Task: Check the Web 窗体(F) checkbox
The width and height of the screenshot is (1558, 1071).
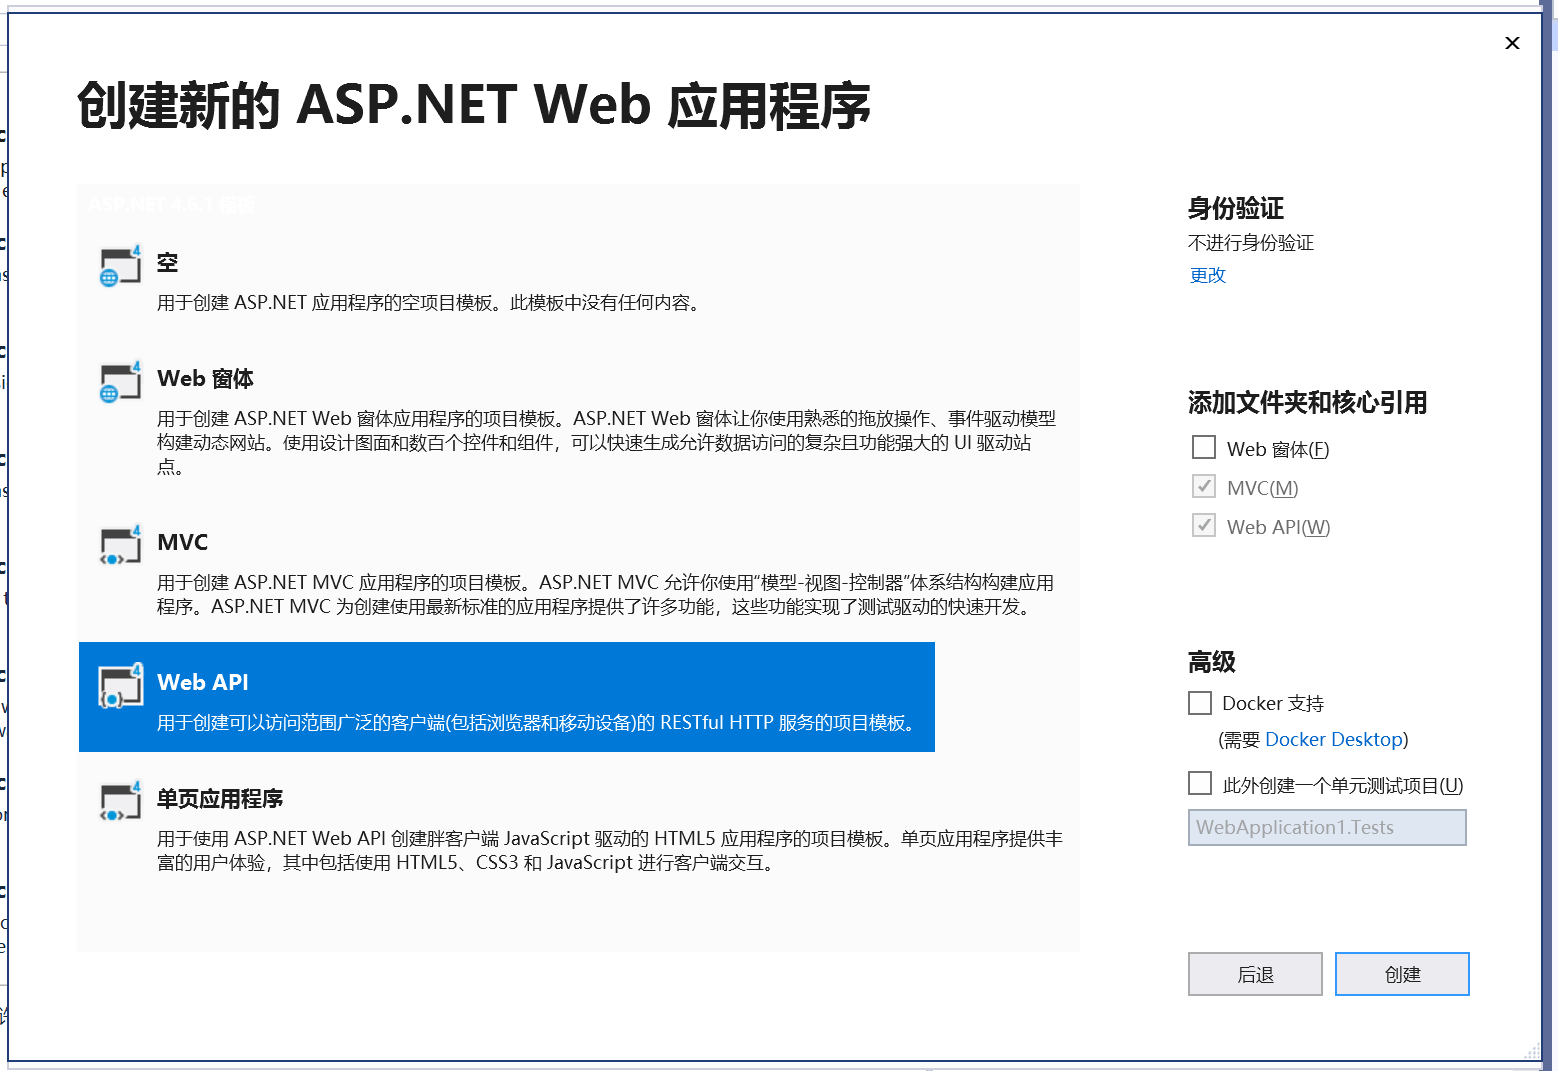Action: coord(1203,447)
